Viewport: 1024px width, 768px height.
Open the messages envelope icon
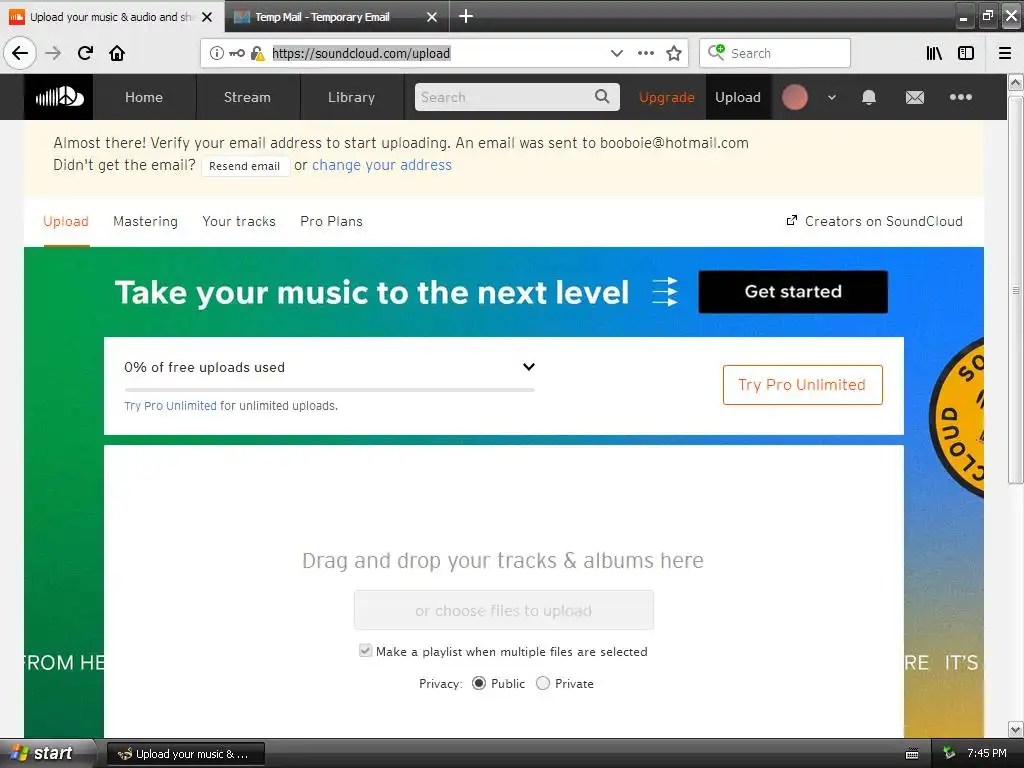[x=914, y=97]
